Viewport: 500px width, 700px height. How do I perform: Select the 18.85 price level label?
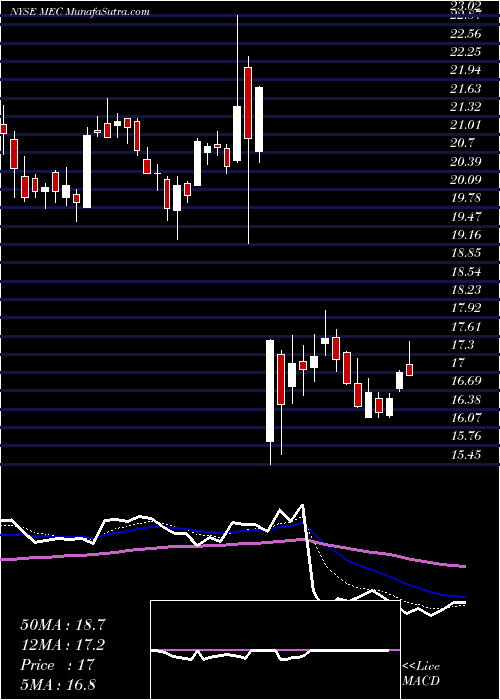click(x=466, y=253)
